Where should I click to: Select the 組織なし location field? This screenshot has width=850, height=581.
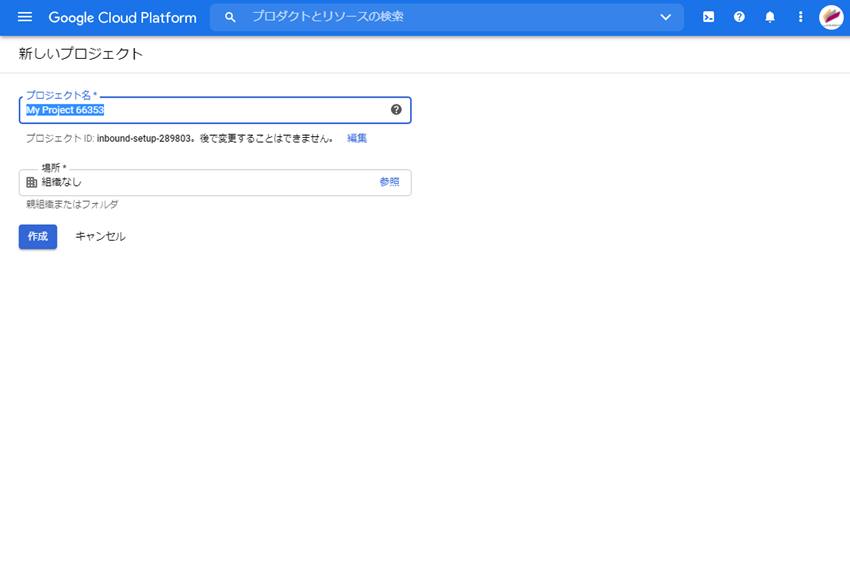tap(200, 182)
